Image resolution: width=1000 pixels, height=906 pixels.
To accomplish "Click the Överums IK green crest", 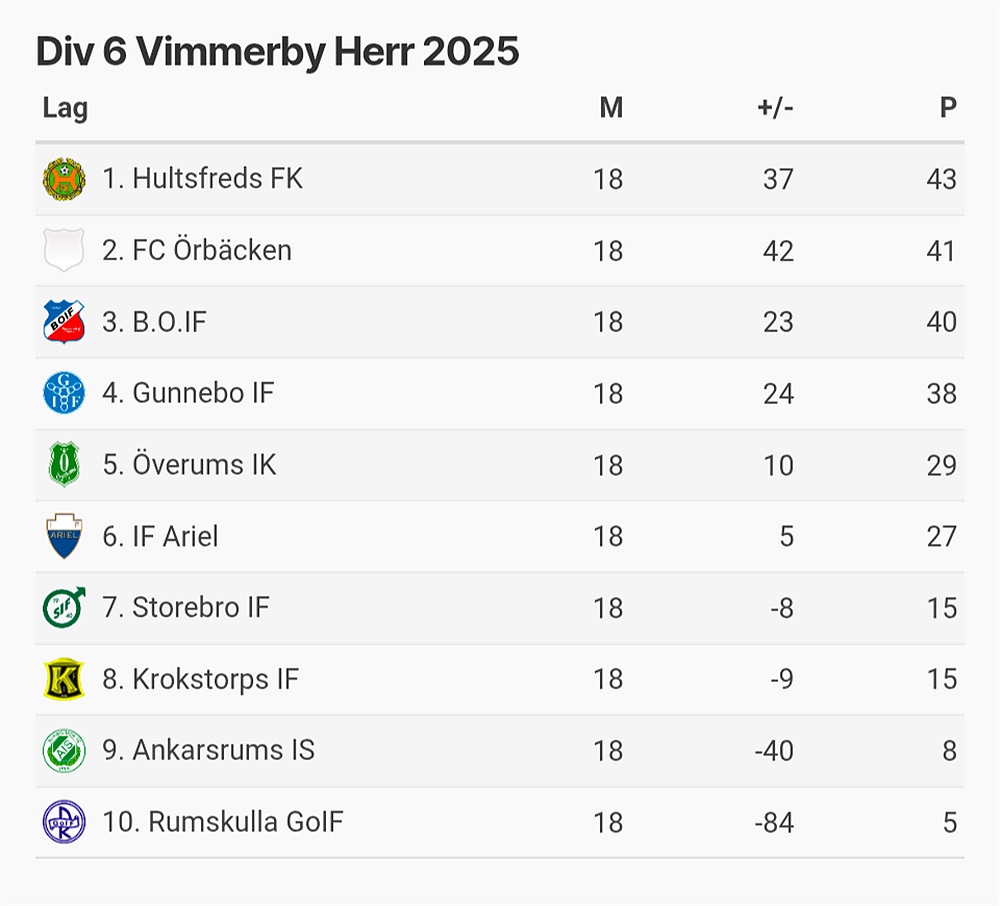I will pos(64,465).
